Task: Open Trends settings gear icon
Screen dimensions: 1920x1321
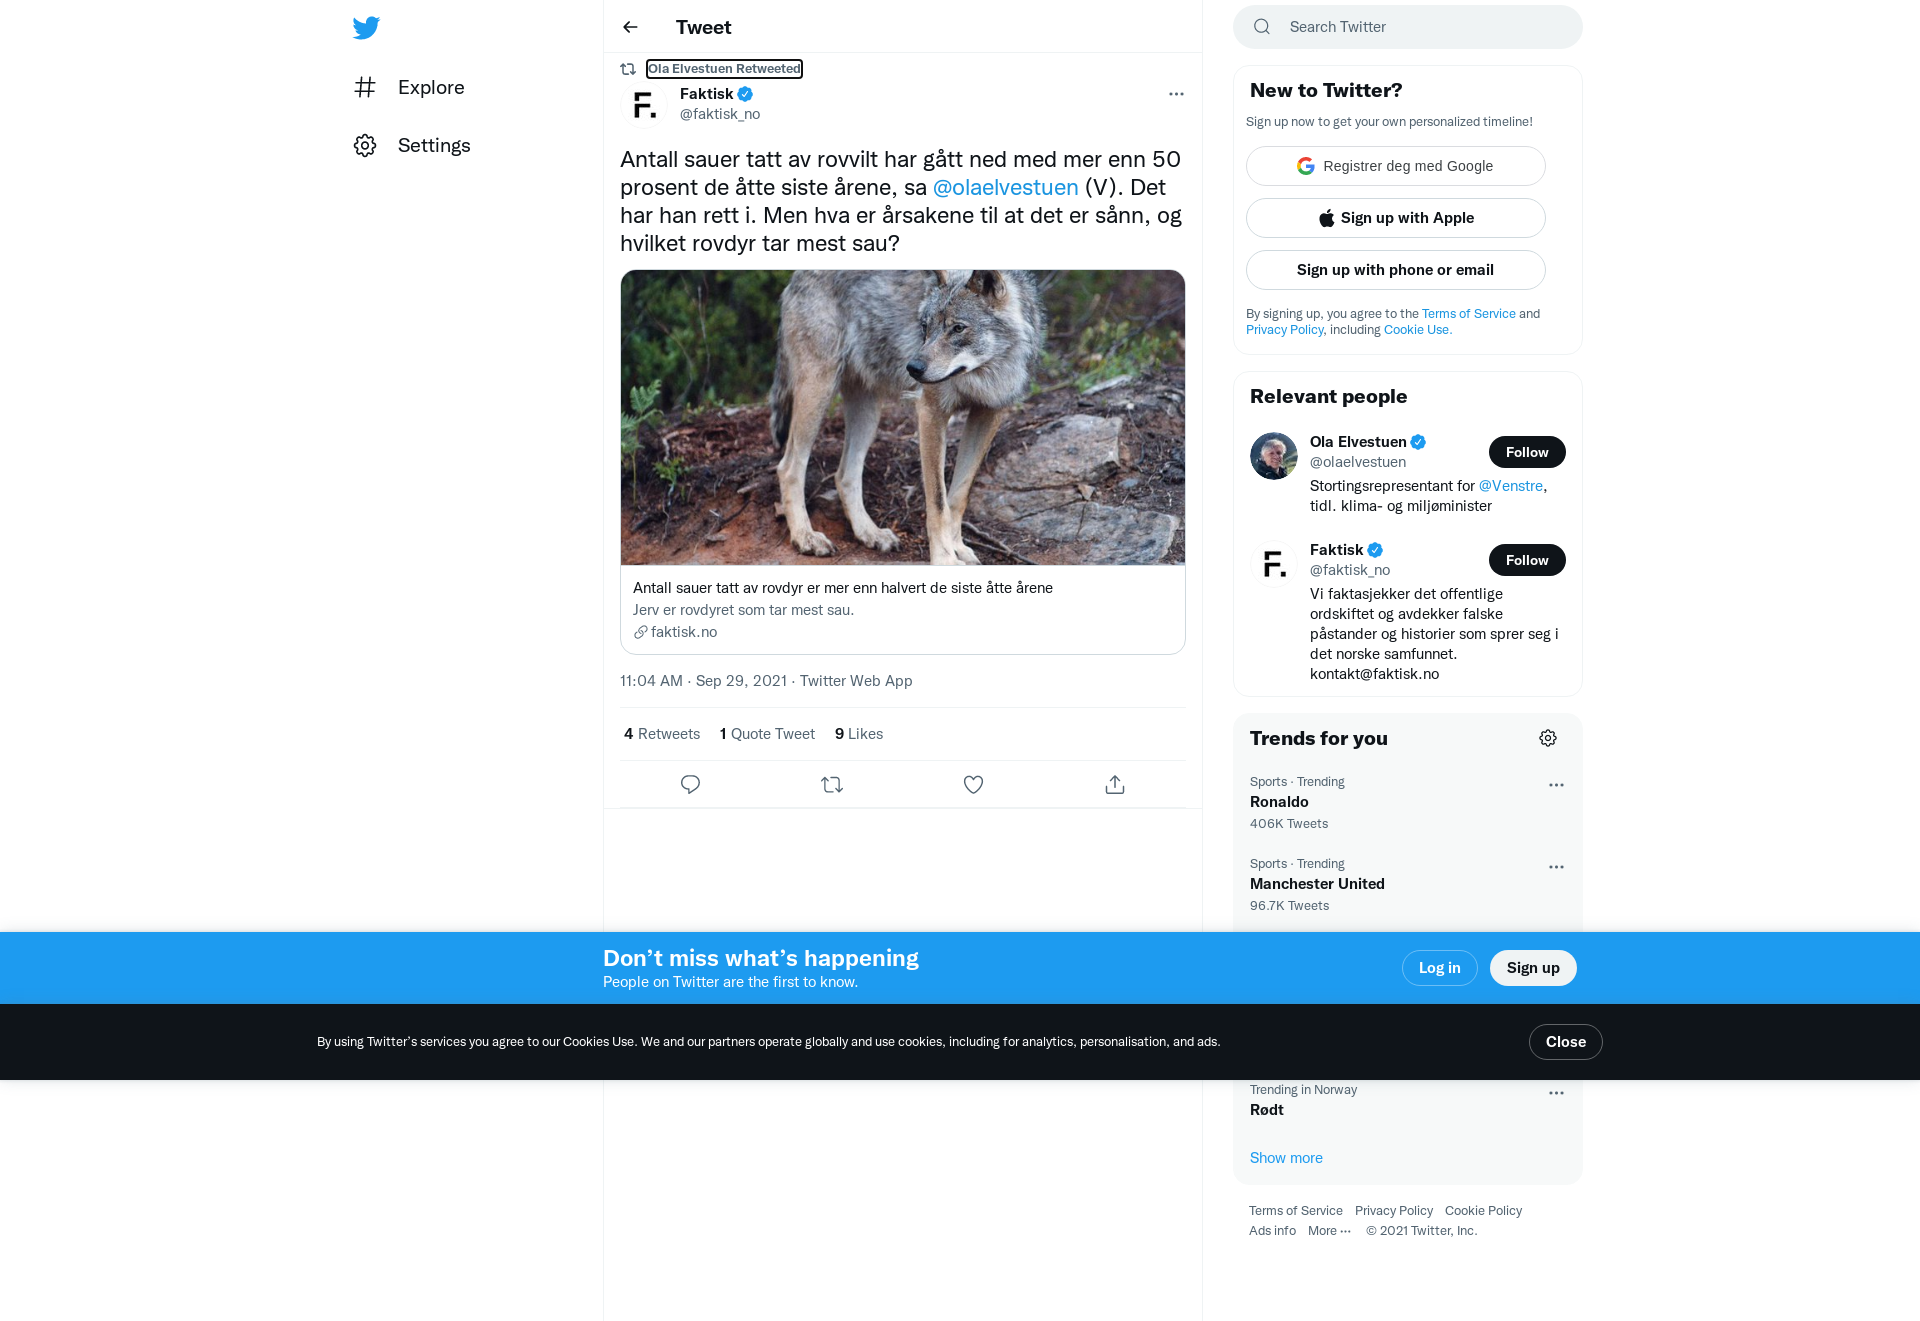Action: [x=1548, y=738]
